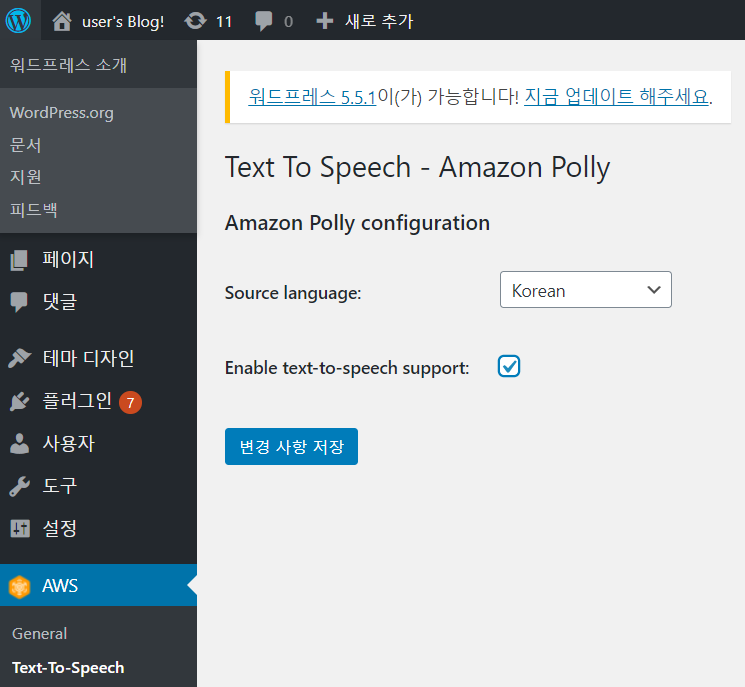
Task: Open the AWS cube icon menu
Action: coord(19,587)
